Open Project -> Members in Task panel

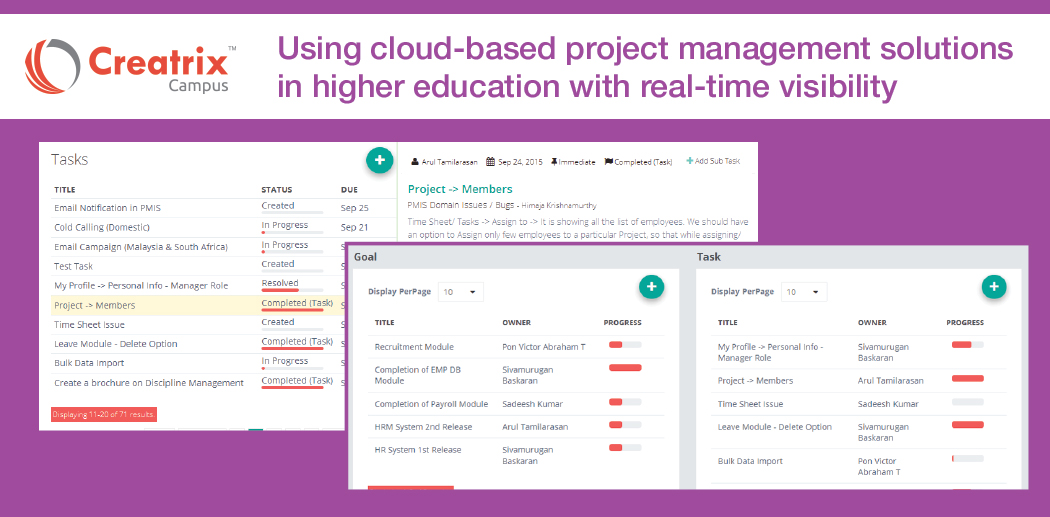point(755,380)
